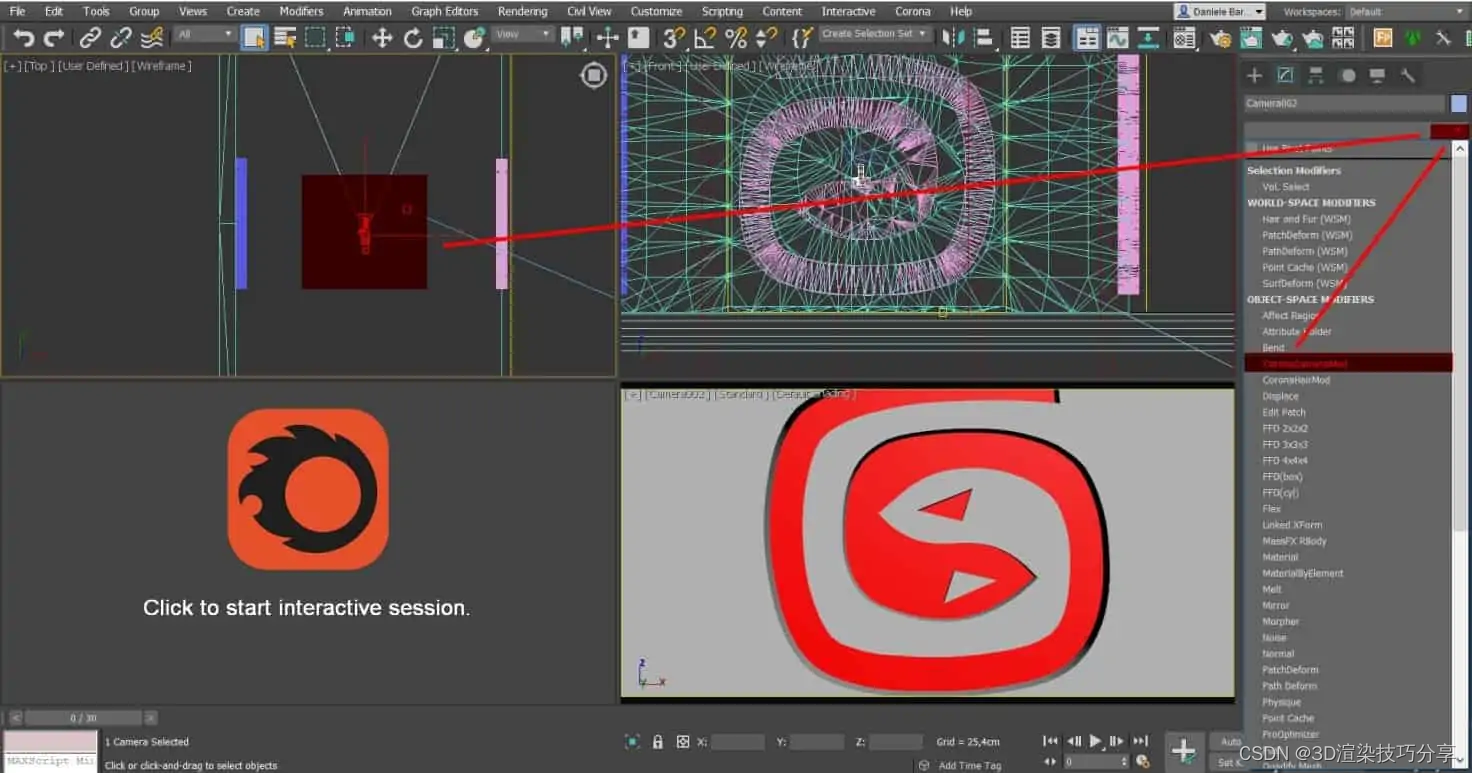
Task: Open the Selection Filter 'All' dropdown
Action: [204, 34]
